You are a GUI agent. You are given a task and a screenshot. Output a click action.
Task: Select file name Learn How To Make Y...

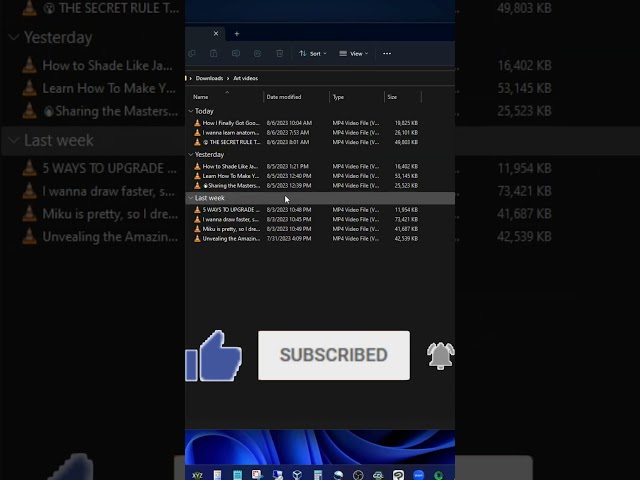231,176
